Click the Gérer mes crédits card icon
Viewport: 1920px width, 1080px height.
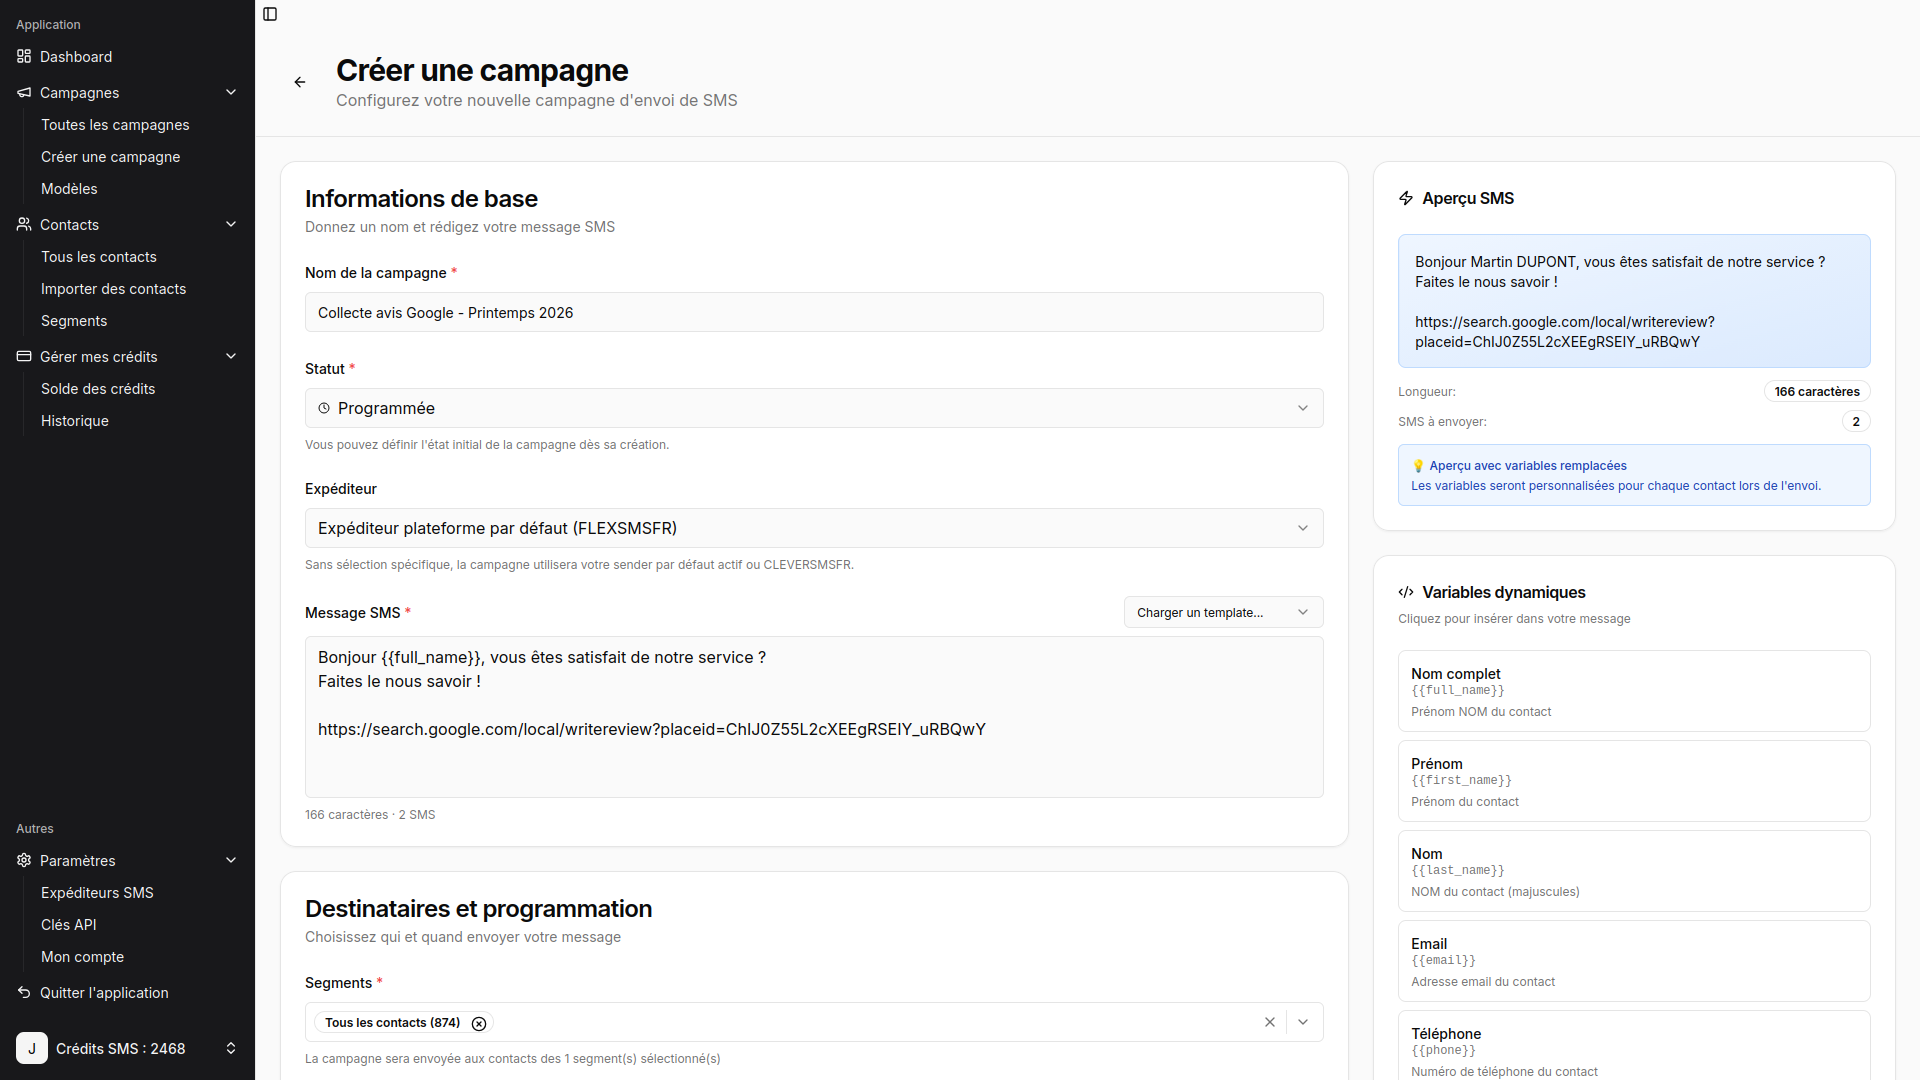click(24, 357)
